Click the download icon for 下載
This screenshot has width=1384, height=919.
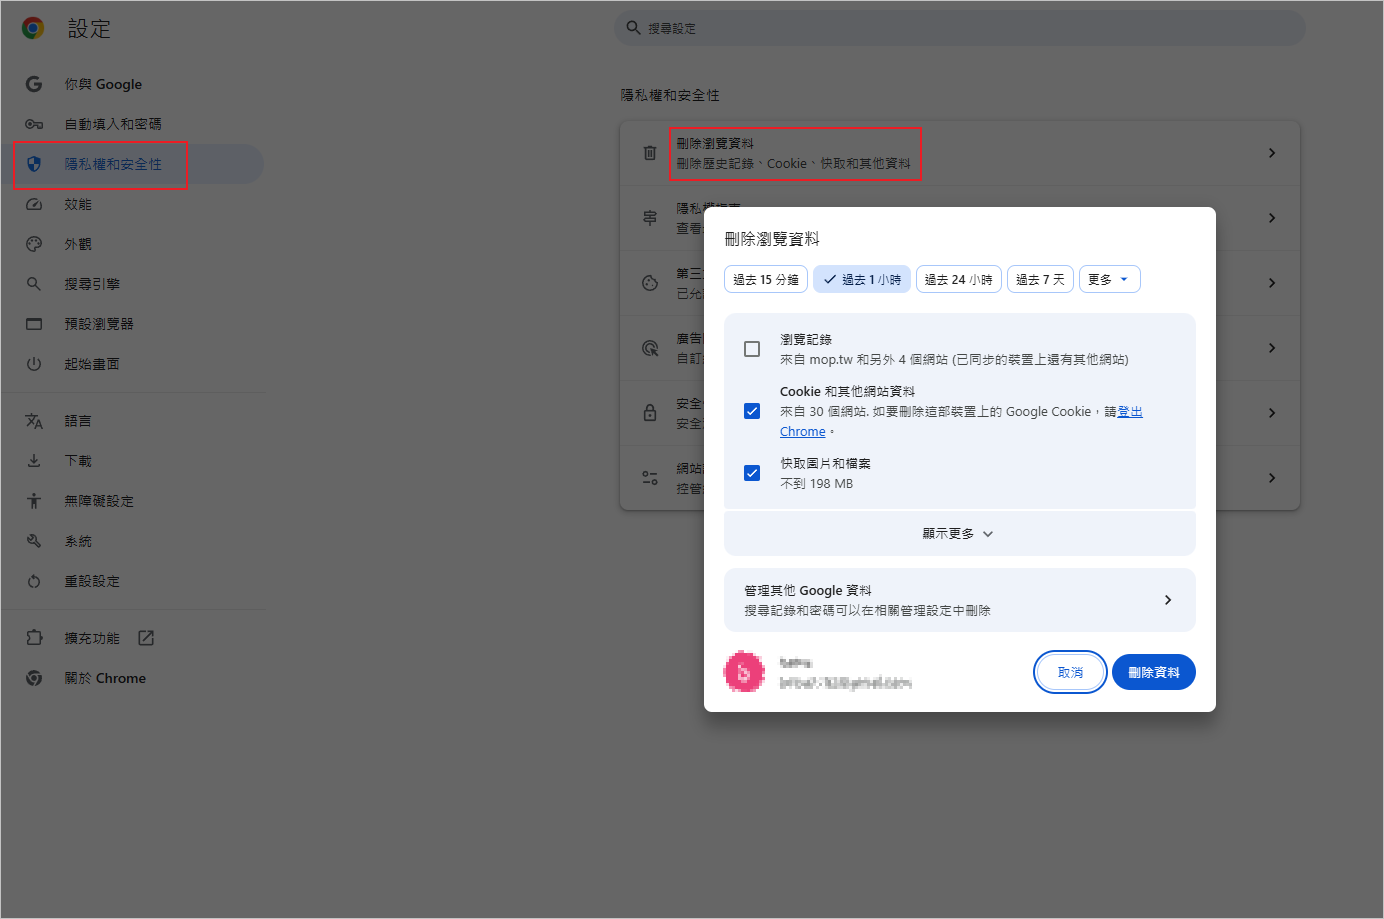(x=34, y=461)
